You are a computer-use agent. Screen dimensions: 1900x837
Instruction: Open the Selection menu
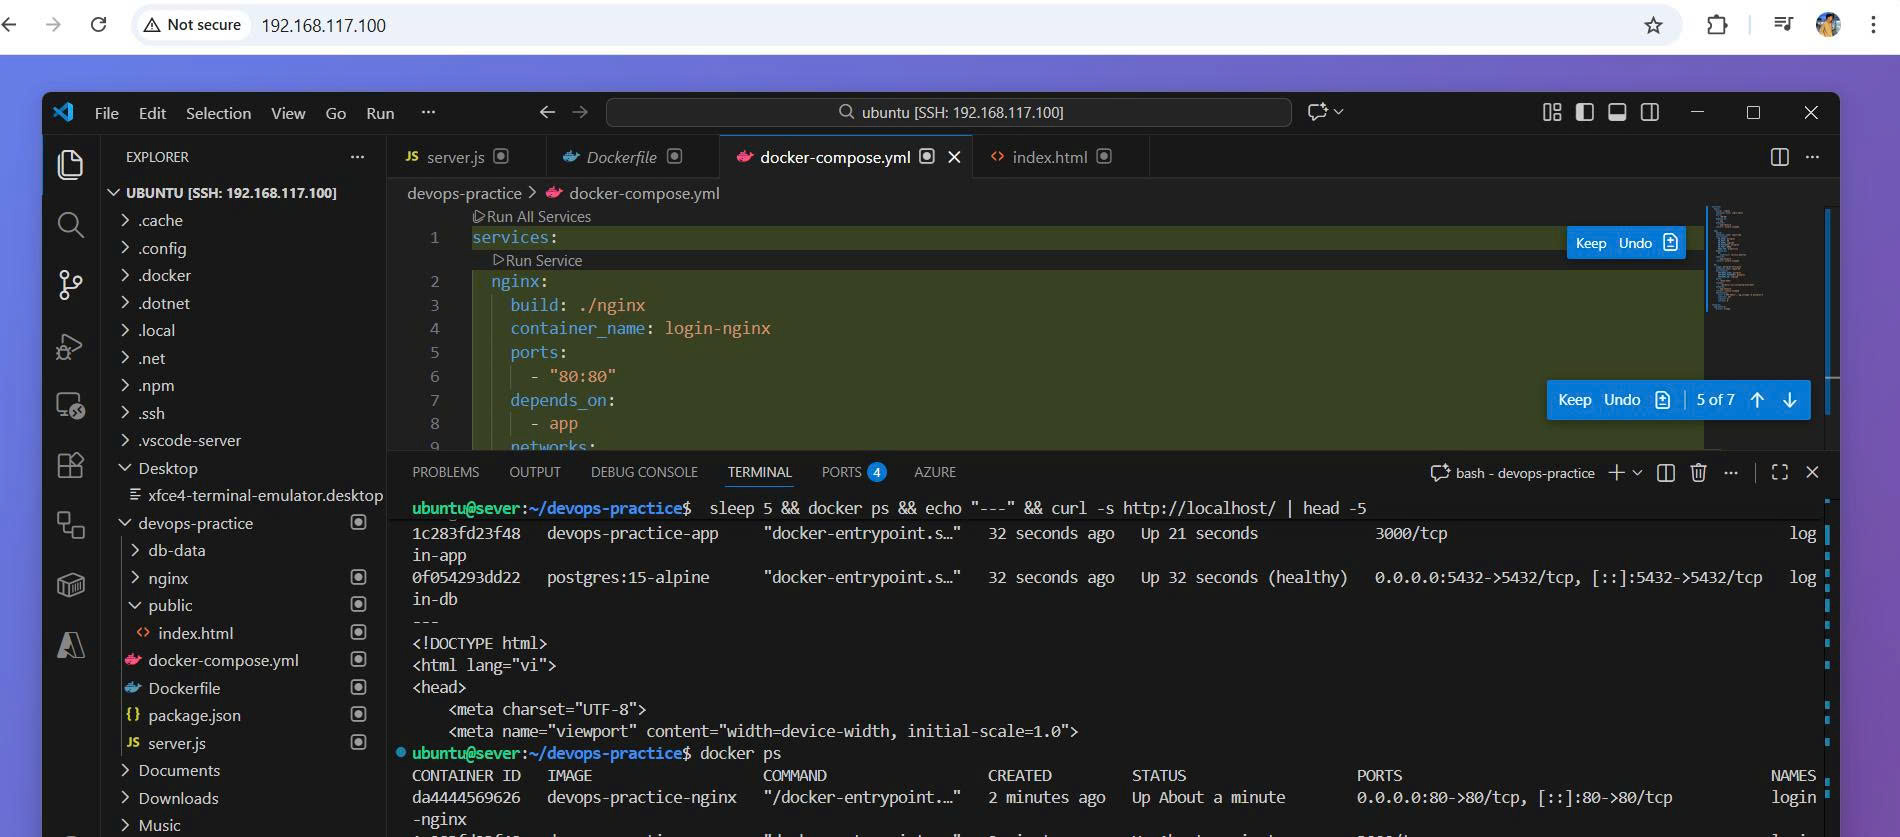(218, 113)
